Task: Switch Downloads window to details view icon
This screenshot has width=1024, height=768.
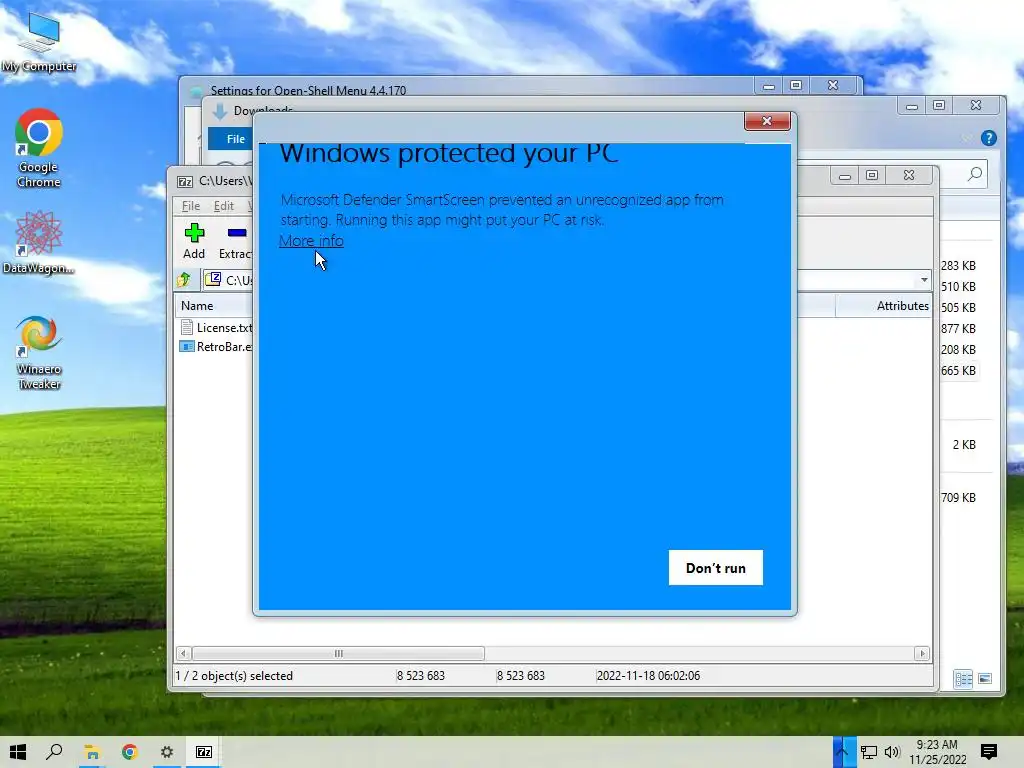Action: pos(963,679)
